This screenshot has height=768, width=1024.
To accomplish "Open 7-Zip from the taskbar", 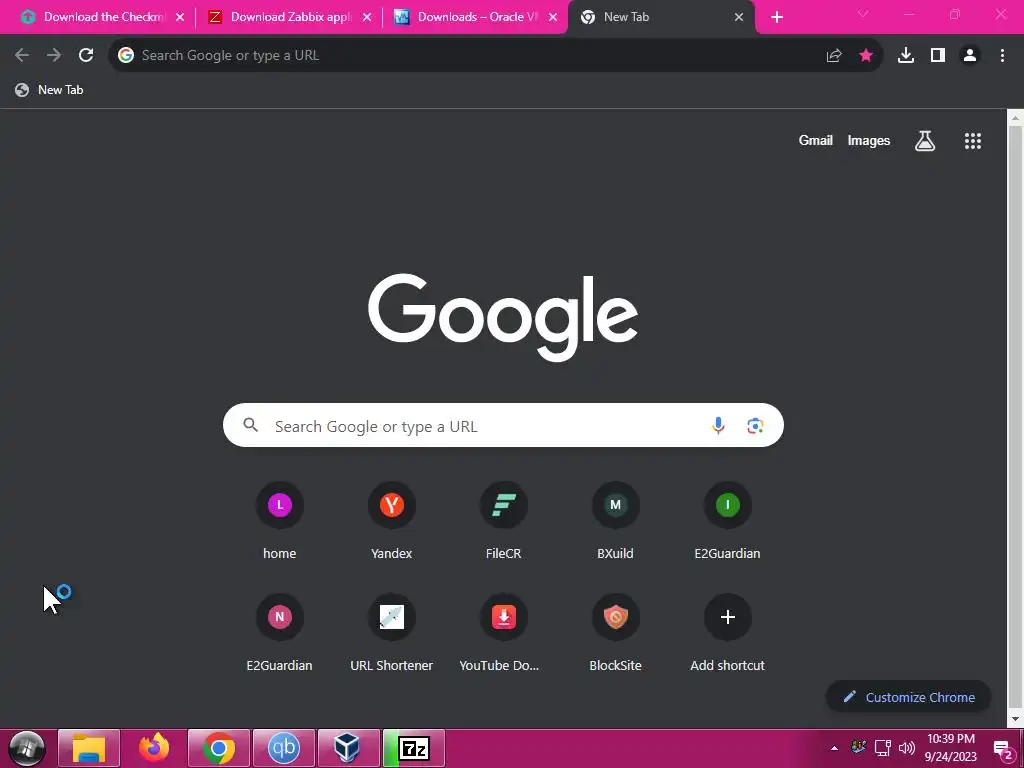I will (414, 748).
